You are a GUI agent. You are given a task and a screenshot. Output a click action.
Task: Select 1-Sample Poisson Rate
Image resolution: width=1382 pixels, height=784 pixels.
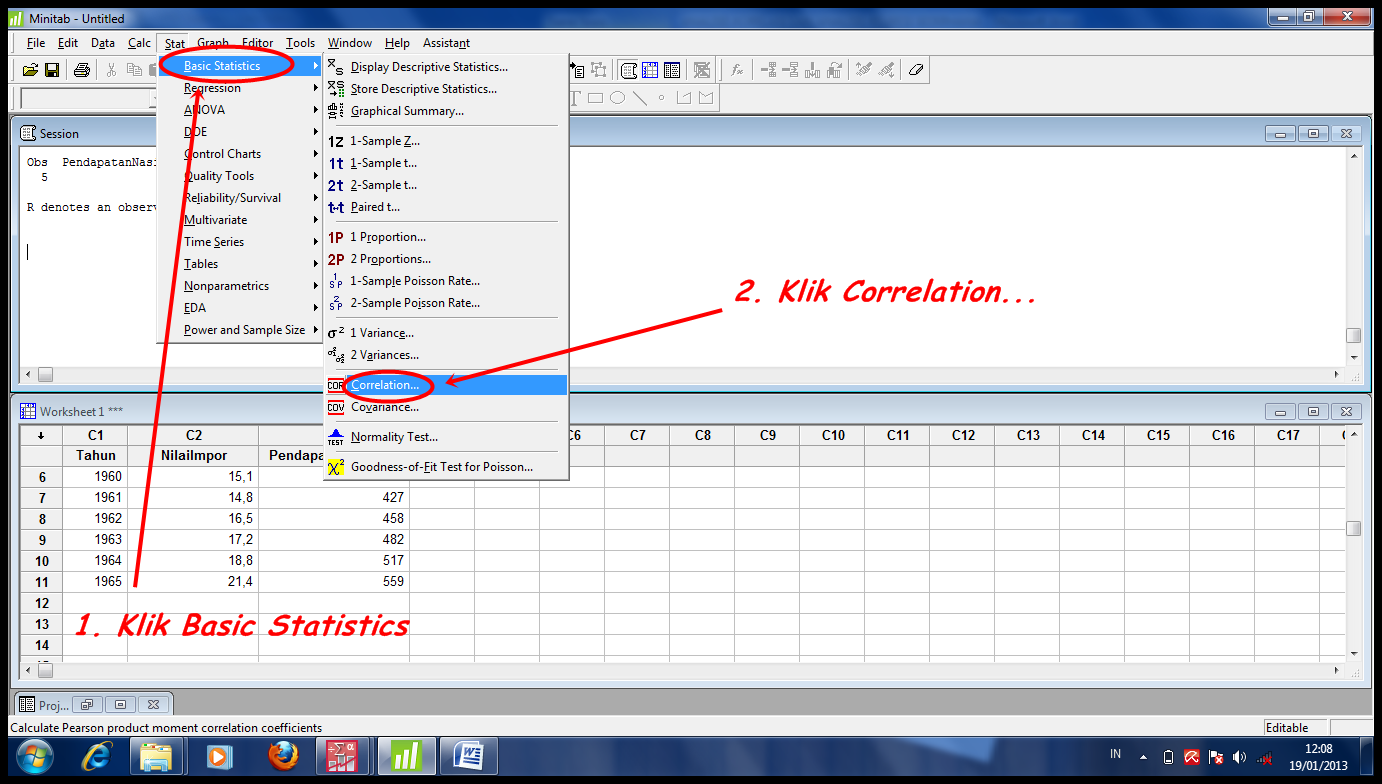pos(446,281)
